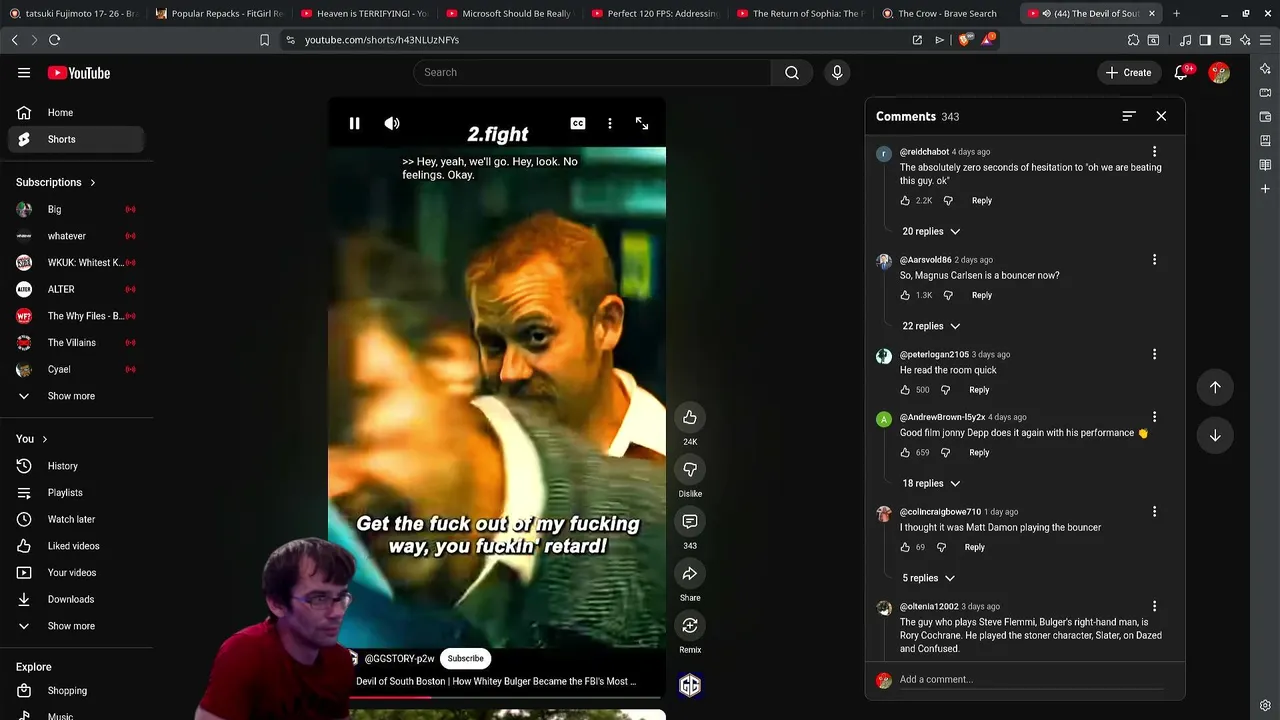This screenshot has height=720, width=1280.
Task: Toggle closed captions on the short
Action: (x=578, y=123)
